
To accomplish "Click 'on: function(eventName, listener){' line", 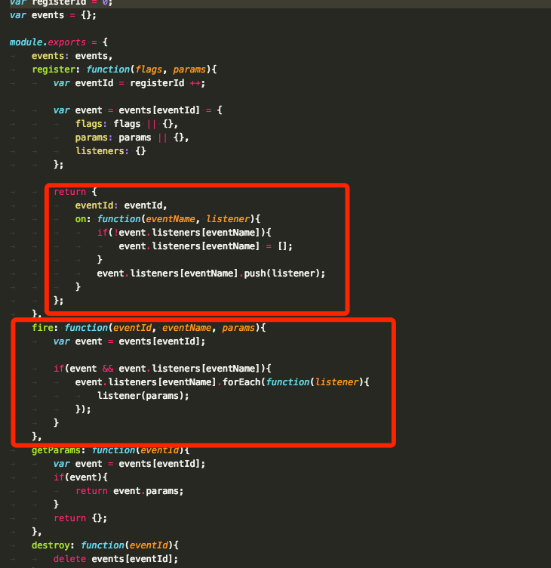I will point(167,219).
